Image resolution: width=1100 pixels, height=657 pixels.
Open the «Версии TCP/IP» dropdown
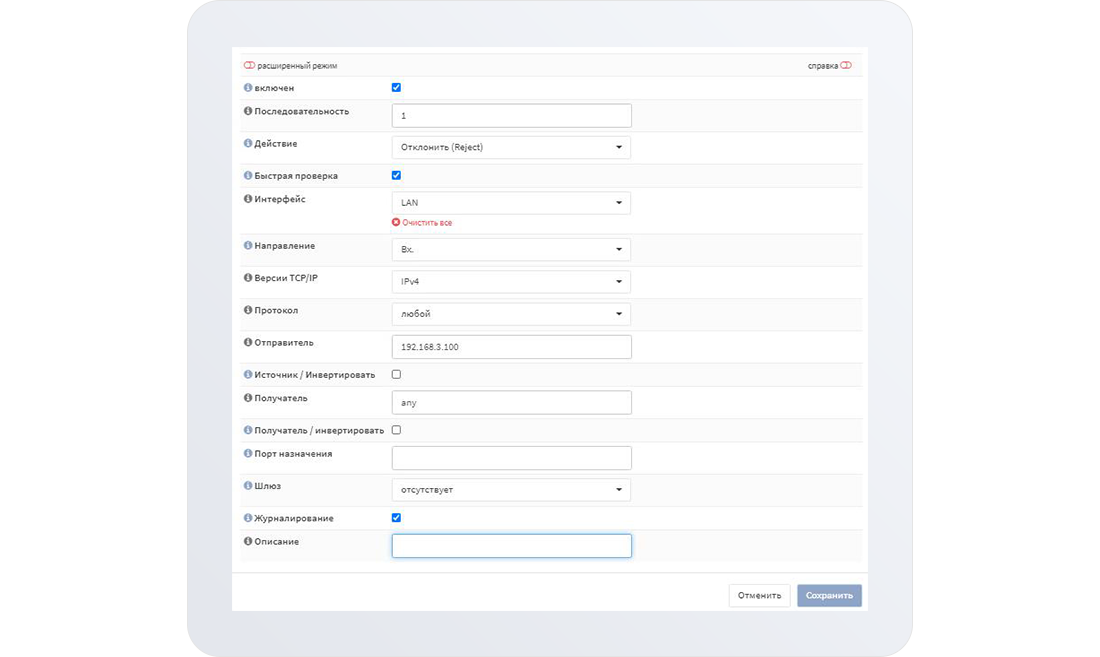click(x=511, y=282)
